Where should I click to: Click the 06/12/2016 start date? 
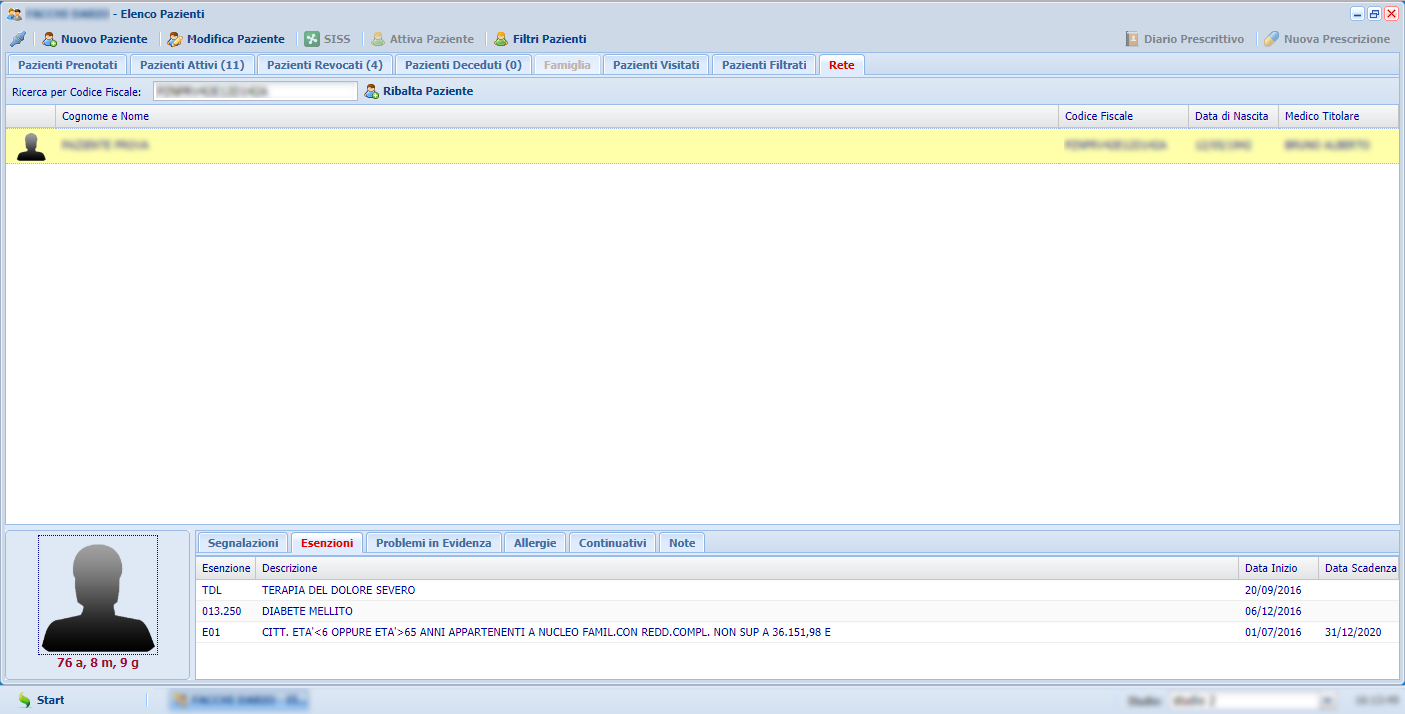click(x=1273, y=611)
